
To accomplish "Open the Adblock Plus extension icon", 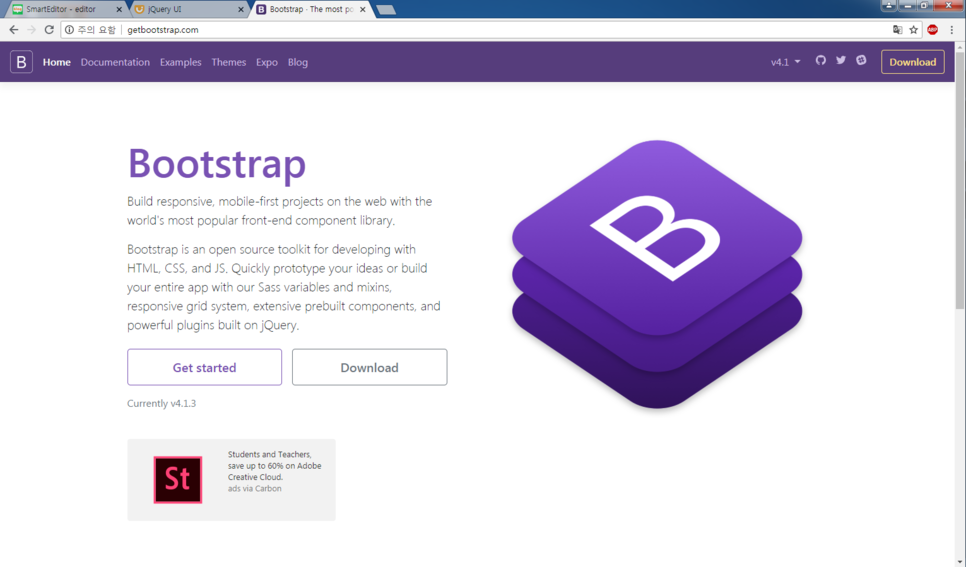I will pyautogui.click(x=933, y=30).
